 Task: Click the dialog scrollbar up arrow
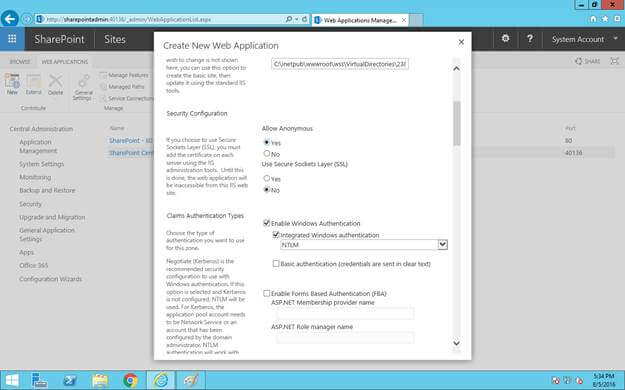[457, 68]
